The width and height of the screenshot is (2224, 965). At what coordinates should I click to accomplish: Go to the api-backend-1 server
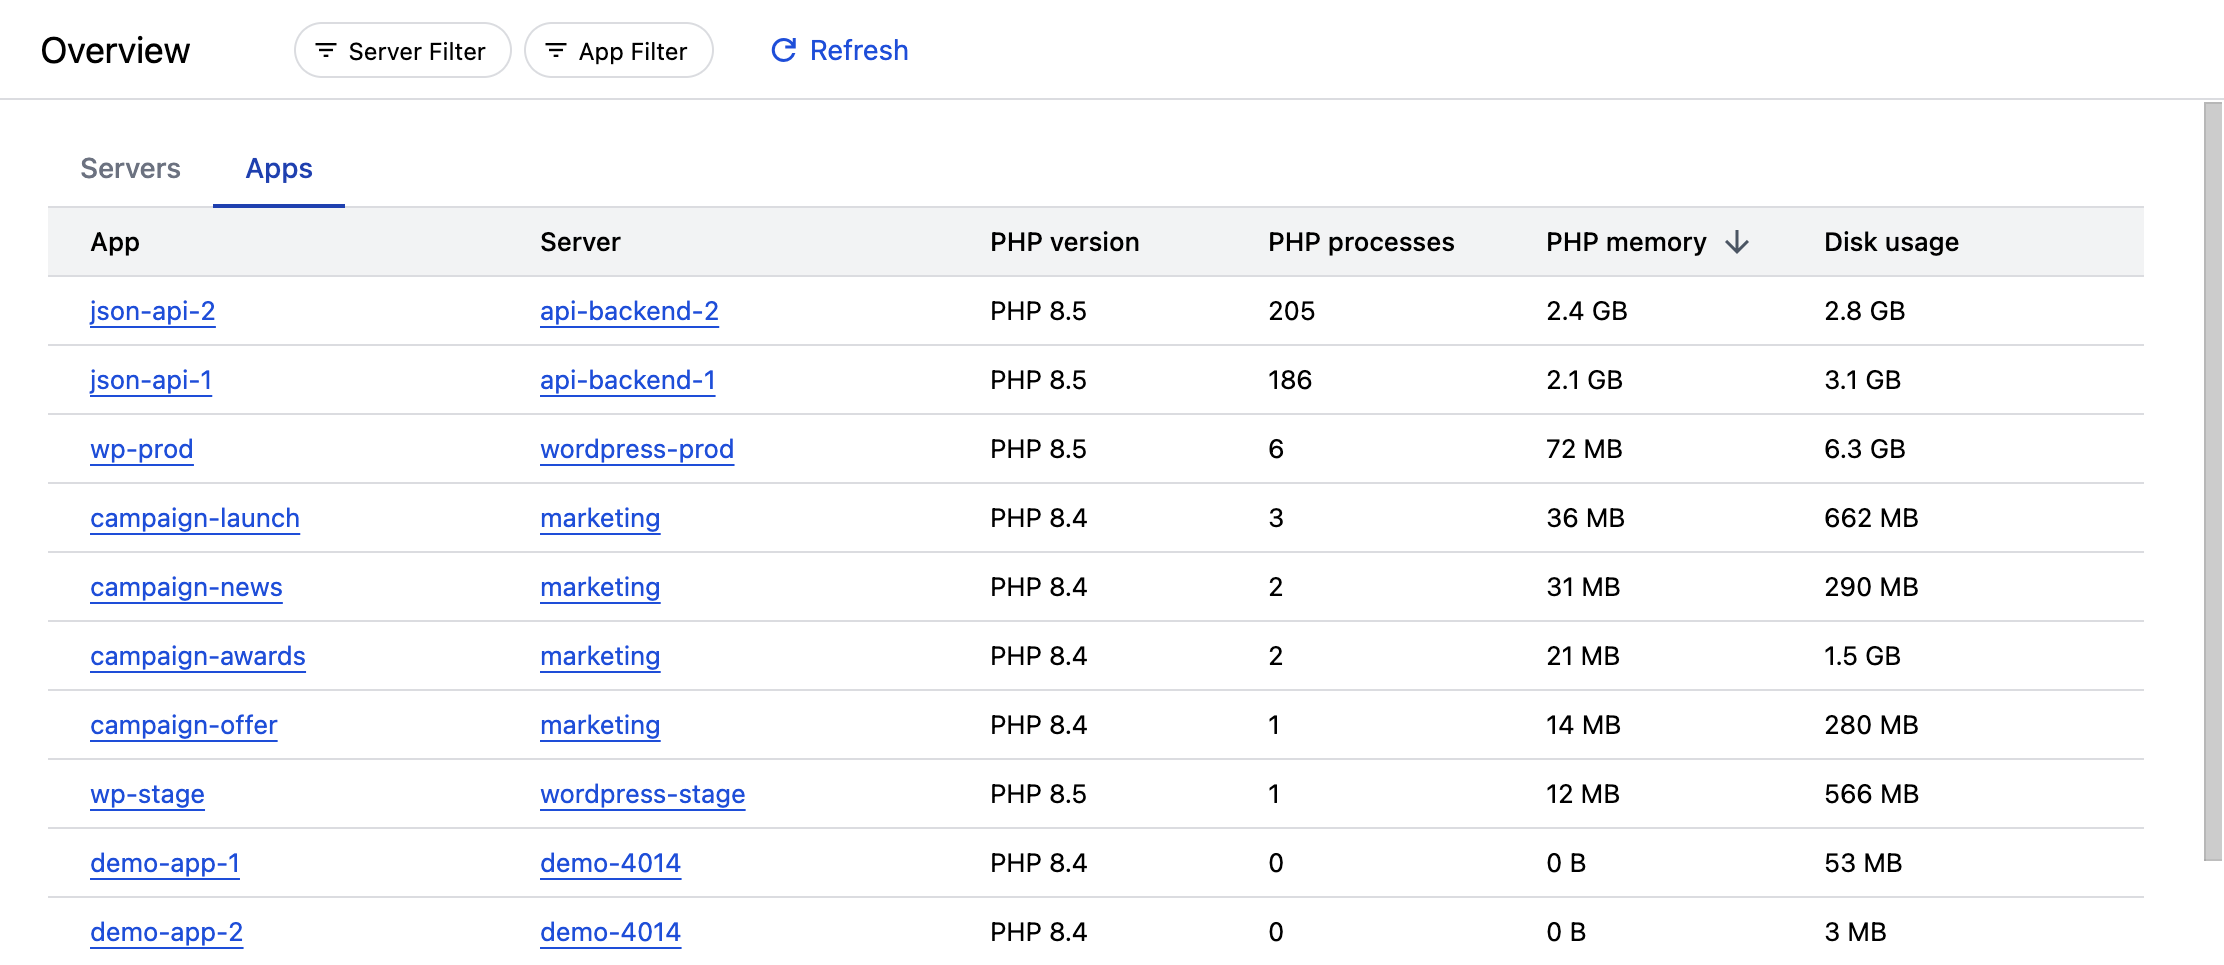(627, 380)
